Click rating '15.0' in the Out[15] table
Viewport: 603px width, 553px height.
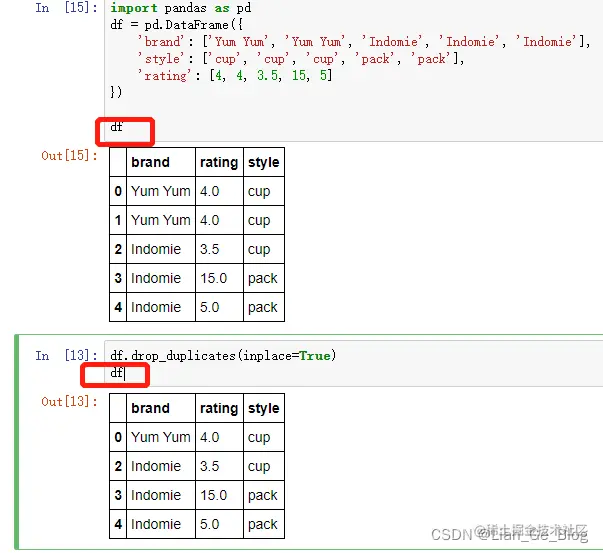pos(214,278)
